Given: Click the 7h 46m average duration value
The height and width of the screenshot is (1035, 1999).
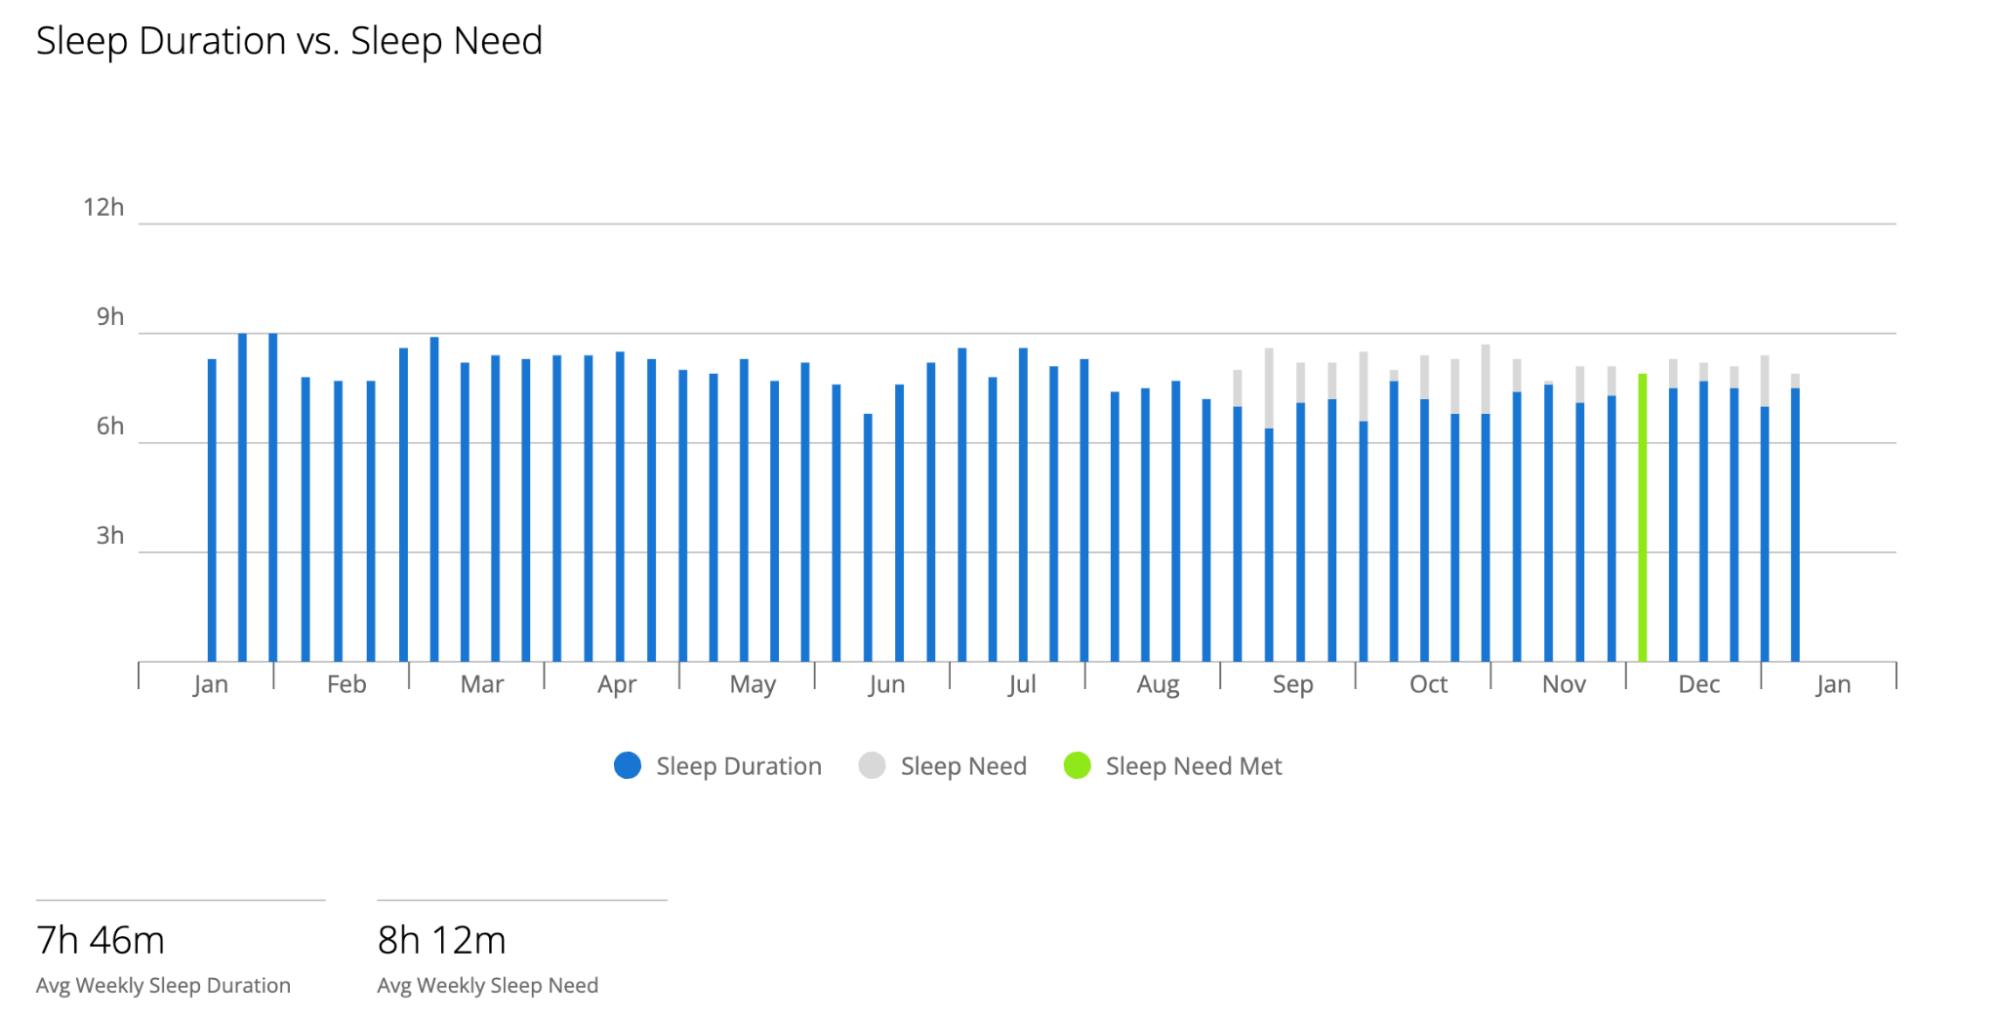Looking at the screenshot, I should [x=100, y=940].
